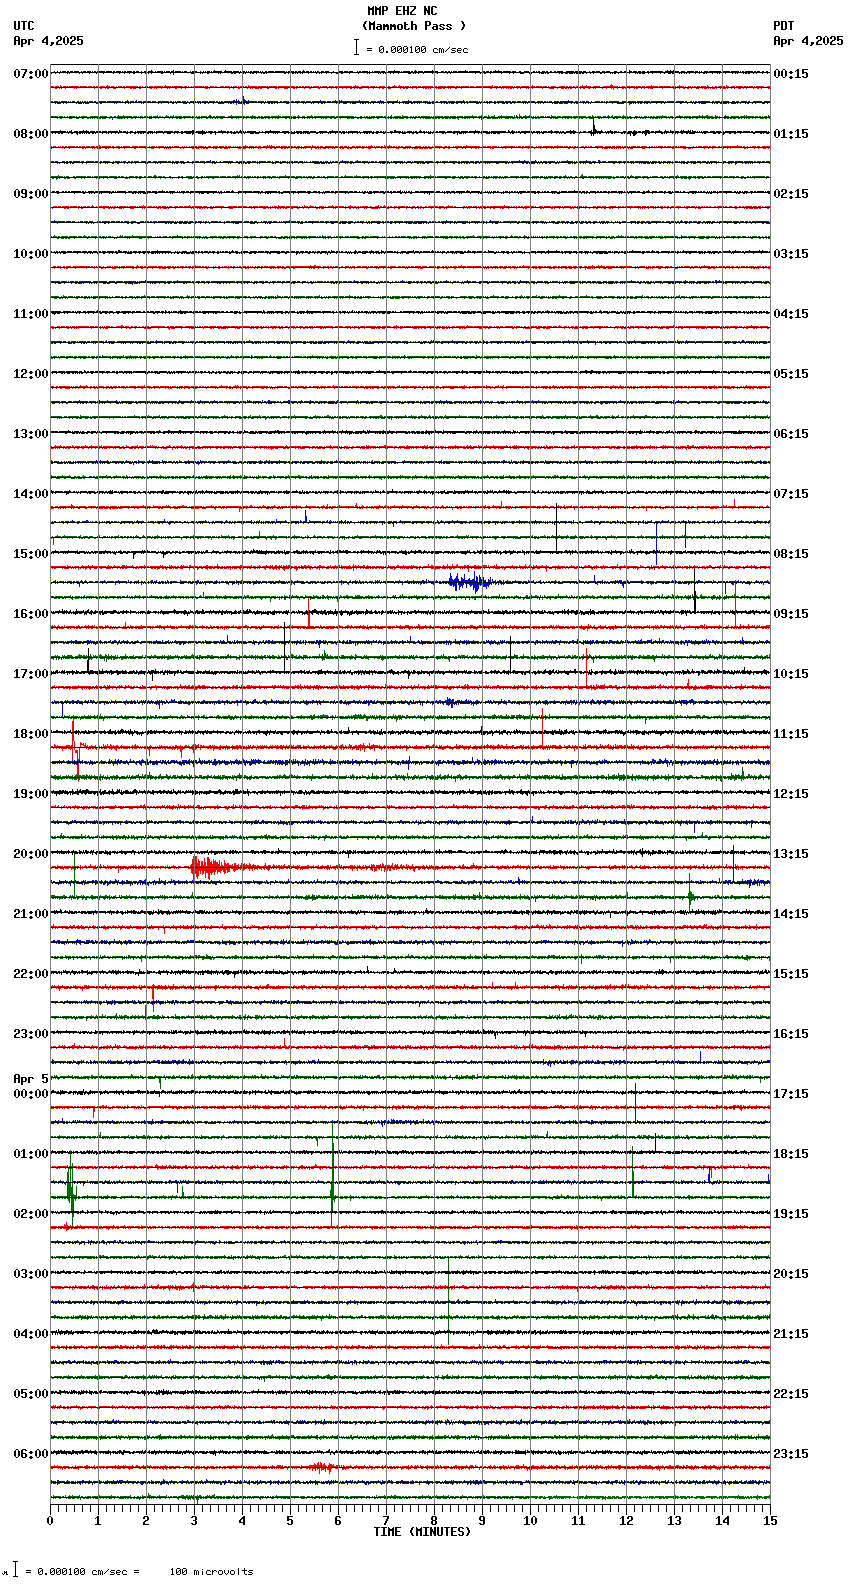The image size is (850, 1584).
Task: Click the 18:15 PDT time label
Action: [x=791, y=1154]
